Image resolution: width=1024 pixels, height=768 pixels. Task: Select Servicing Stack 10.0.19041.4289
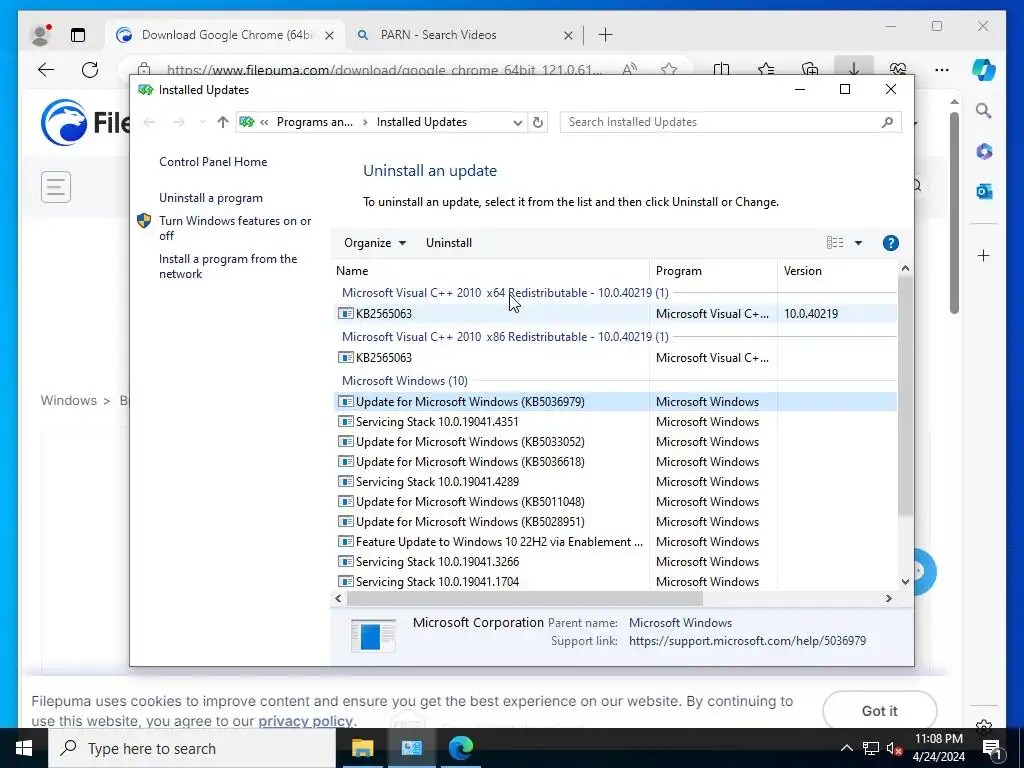point(615,482)
